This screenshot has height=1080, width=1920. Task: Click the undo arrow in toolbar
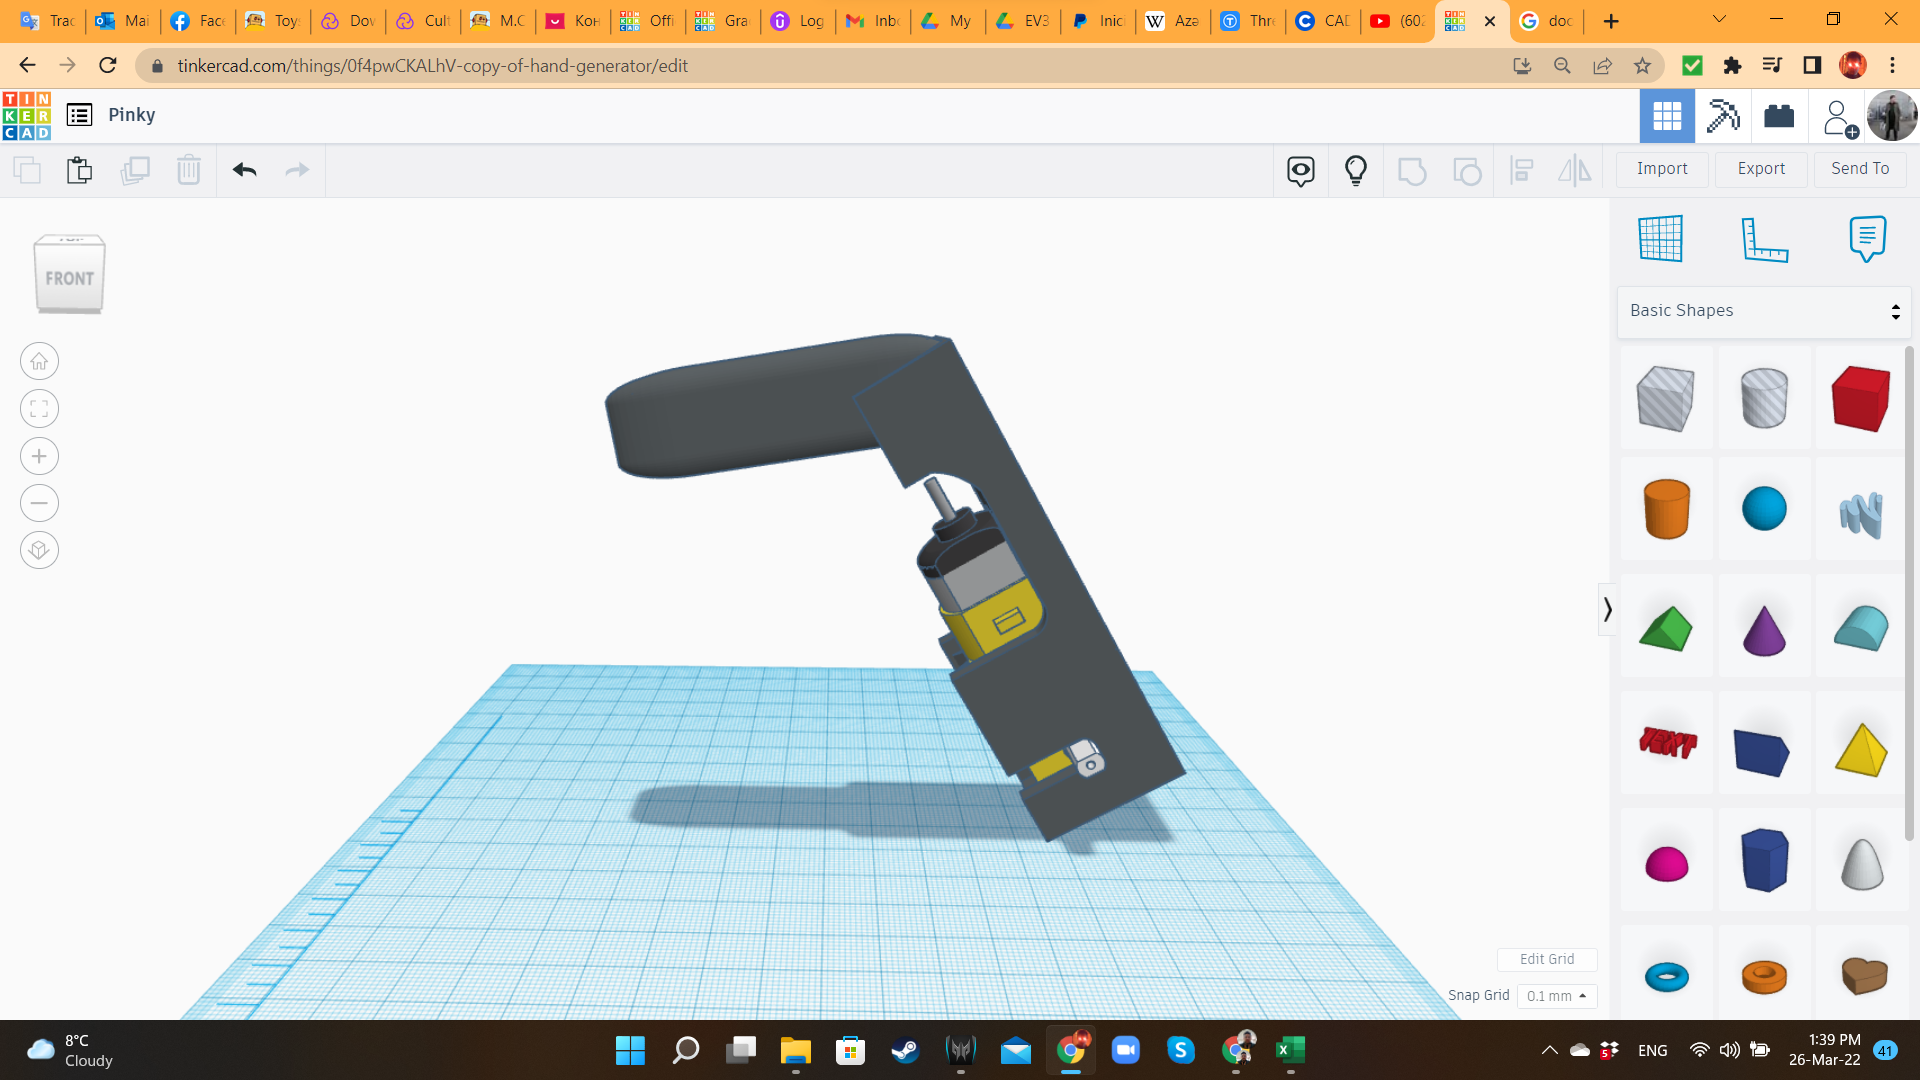[x=245, y=170]
